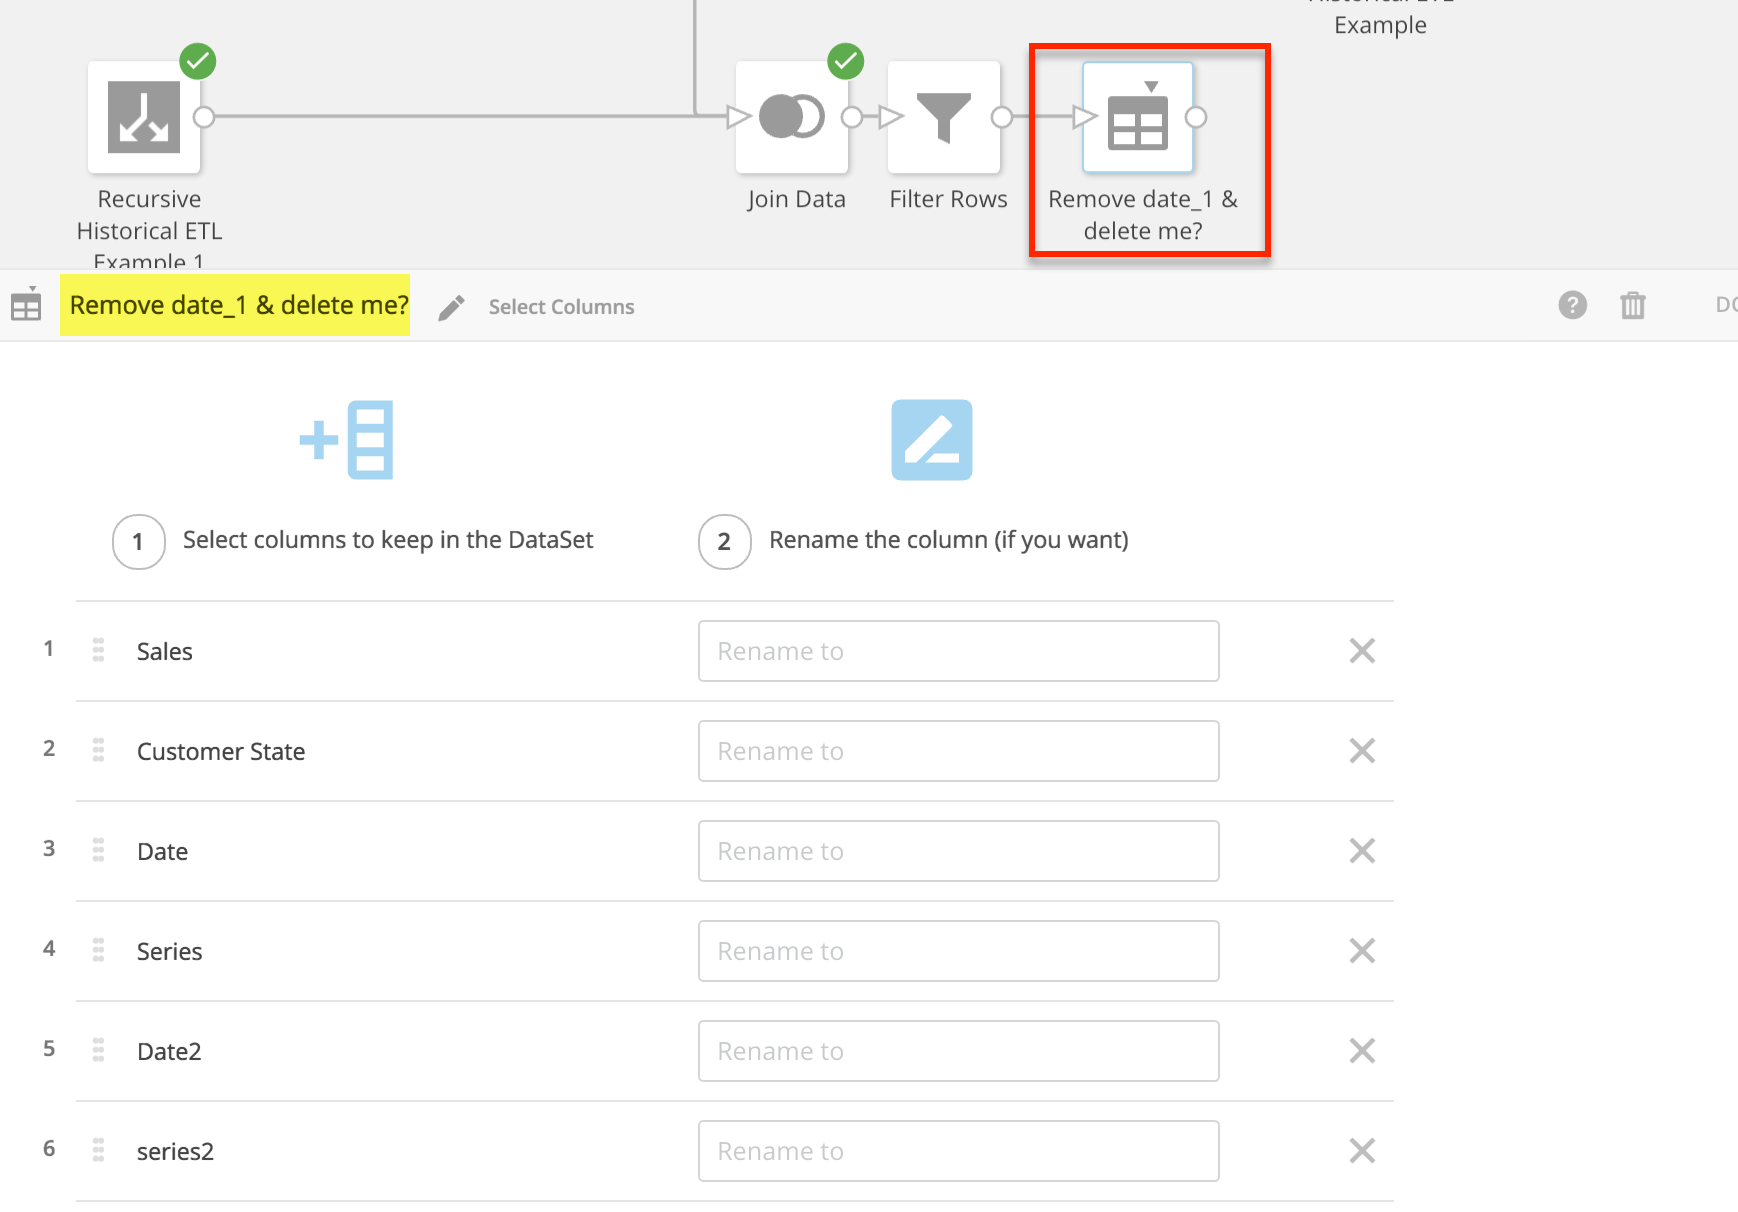Open help via the question mark icon
The width and height of the screenshot is (1738, 1212).
[1573, 305]
